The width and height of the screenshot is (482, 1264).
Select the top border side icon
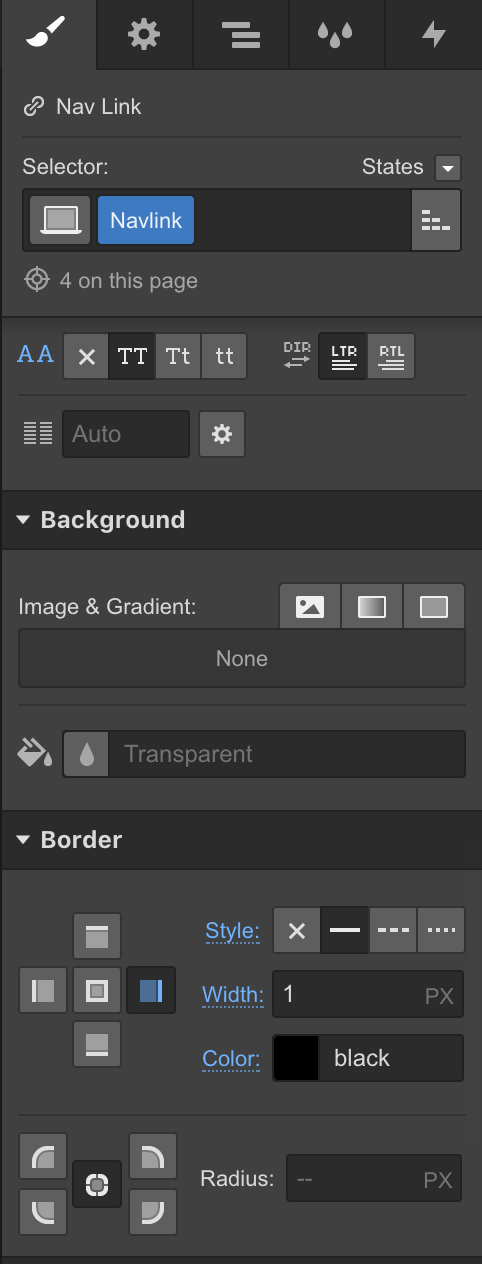97,936
